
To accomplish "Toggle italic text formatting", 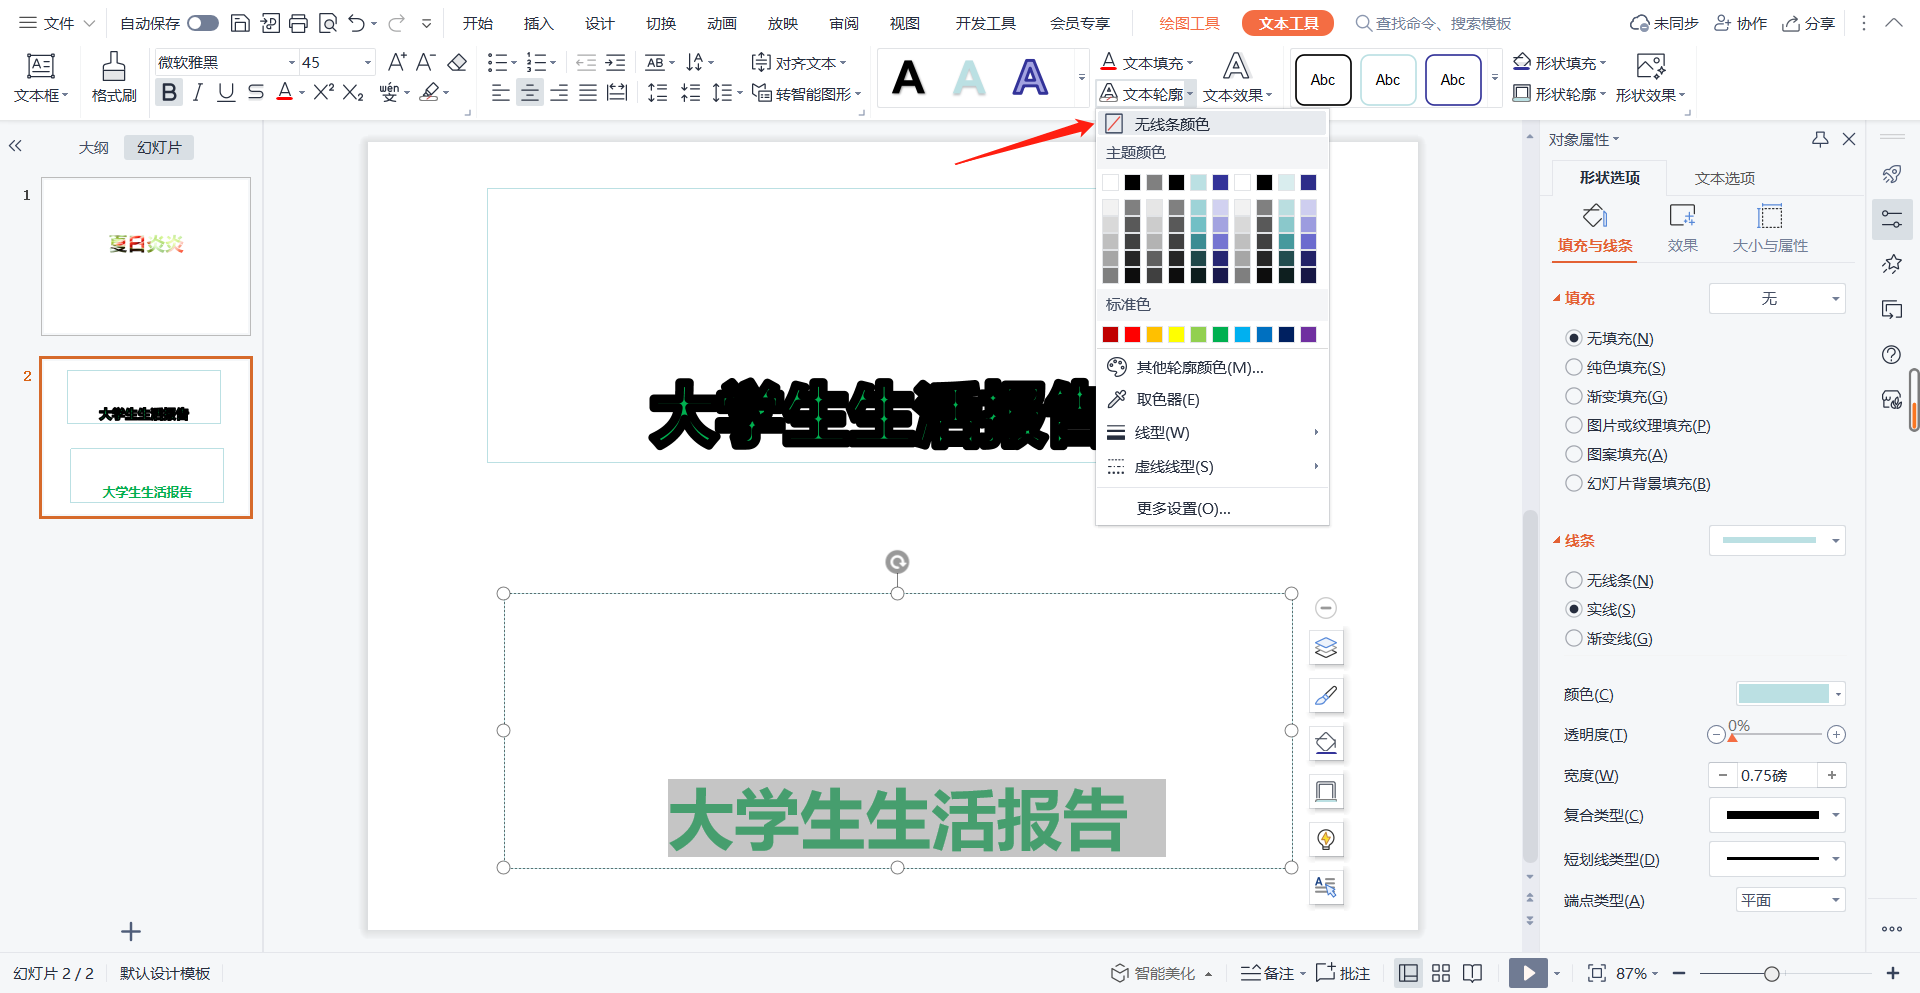I will [198, 93].
